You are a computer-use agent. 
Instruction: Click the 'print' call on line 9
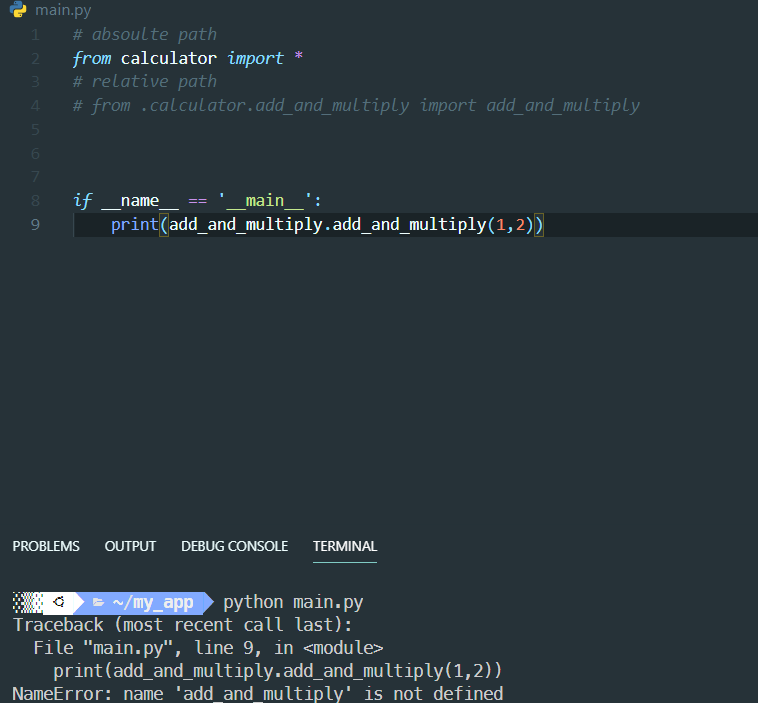(x=133, y=224)
